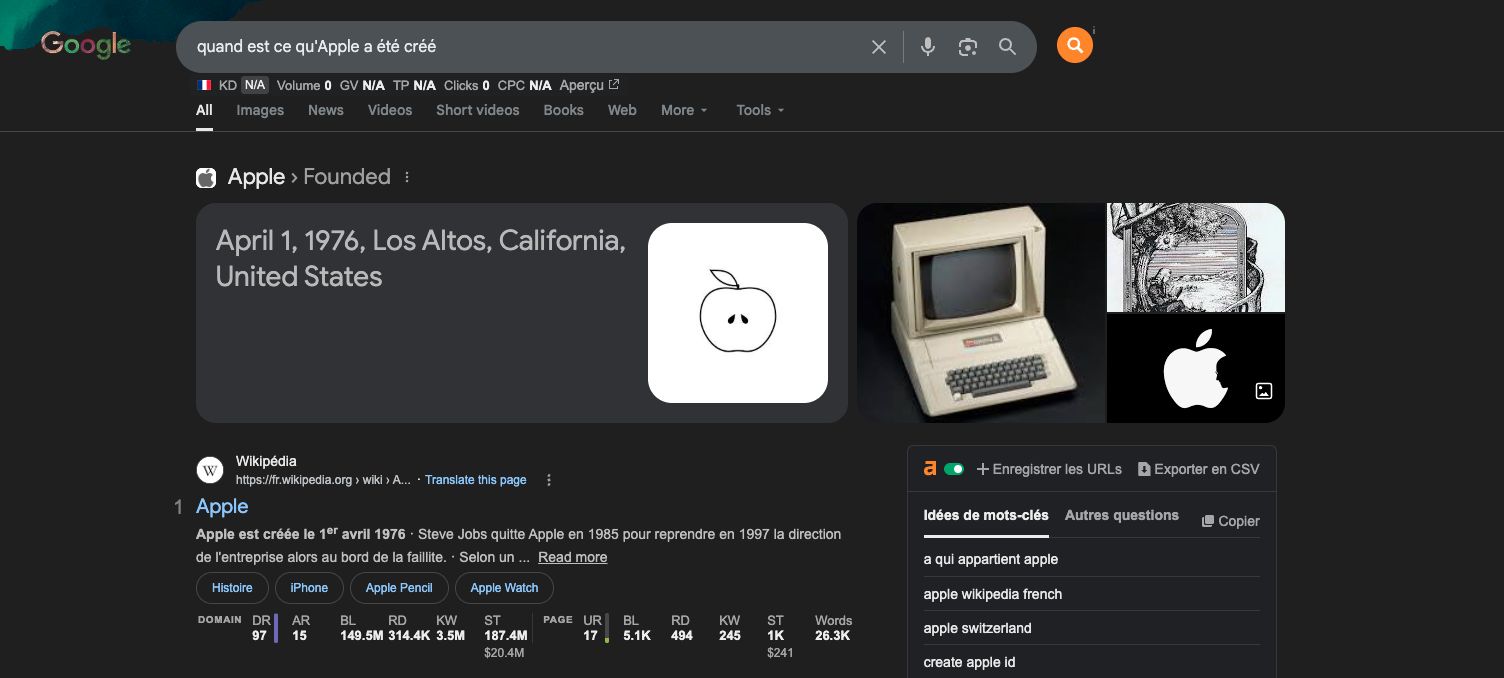Screen dimensions: 1504x678
Task: Click the orange profile avatar icon
Action: coord(1075,45)
